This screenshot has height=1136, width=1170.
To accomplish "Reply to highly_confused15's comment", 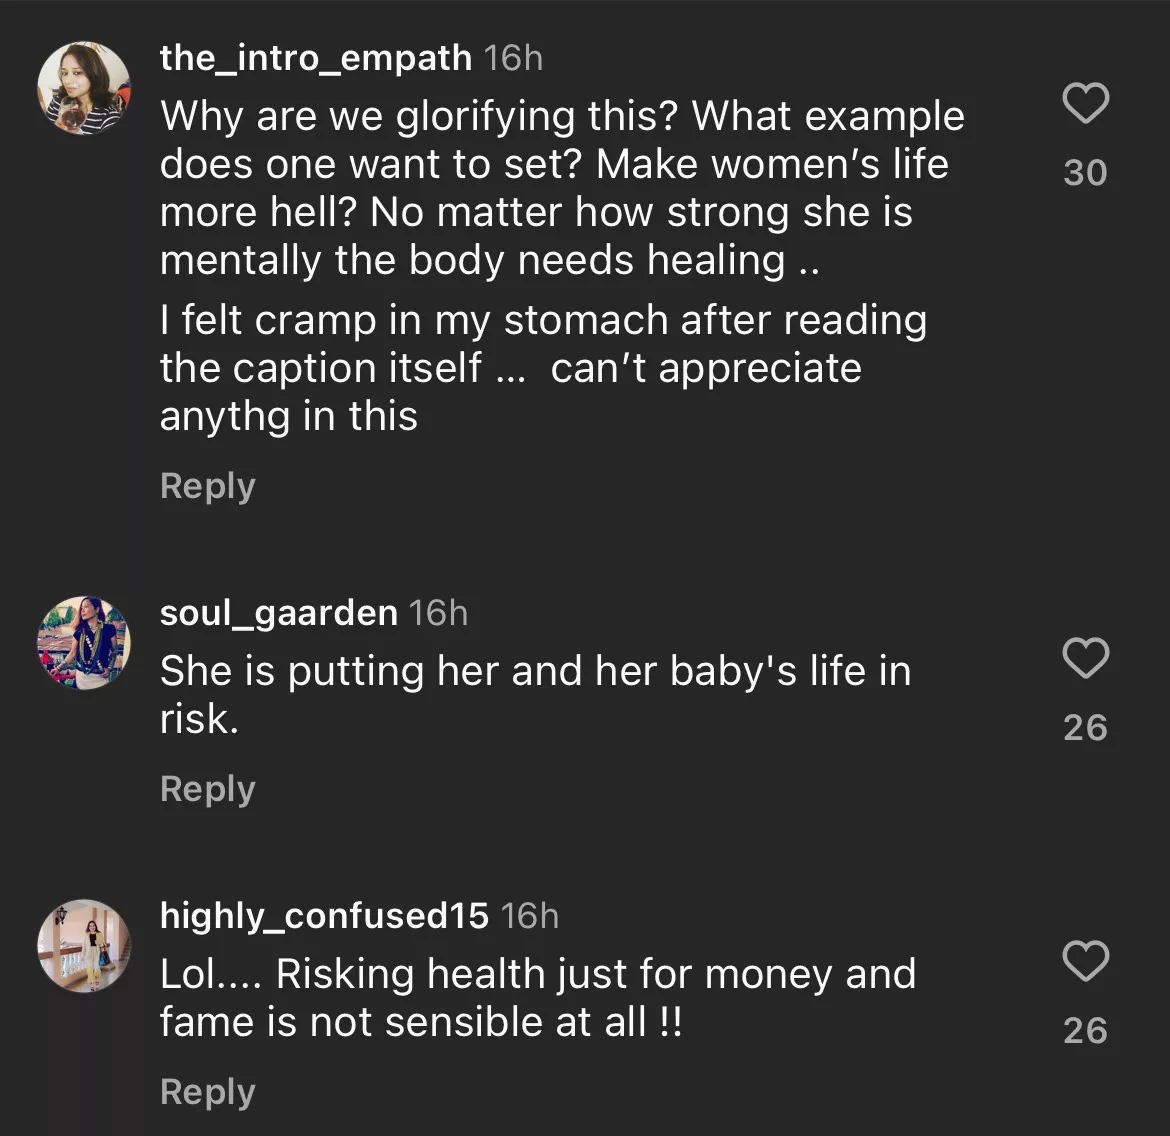I will 208,1092.
